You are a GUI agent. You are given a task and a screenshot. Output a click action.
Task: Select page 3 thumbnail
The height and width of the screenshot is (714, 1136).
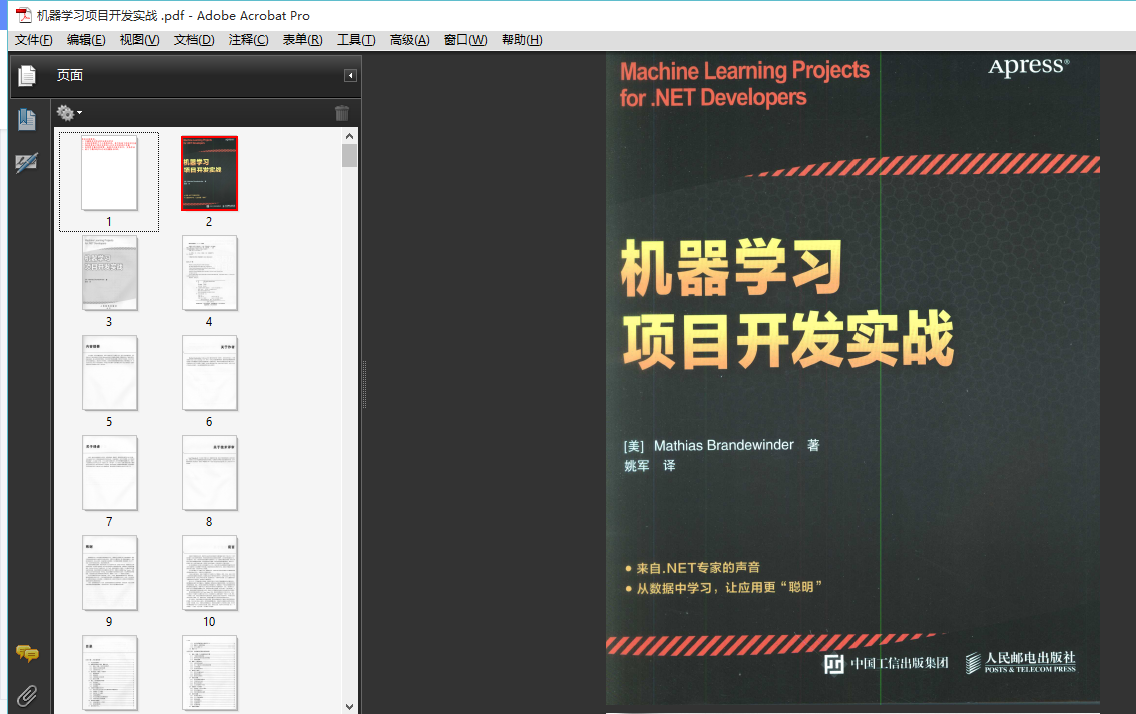pyautogui.click(x=109, y=273)
